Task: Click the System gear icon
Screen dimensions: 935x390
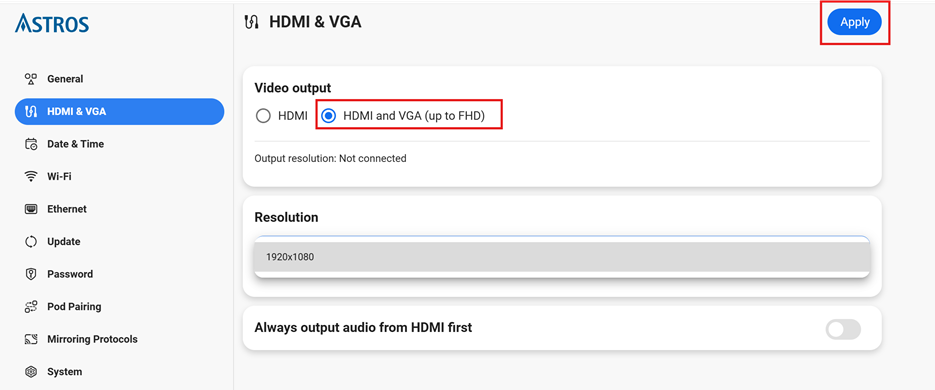Action: tap(31, 372)
